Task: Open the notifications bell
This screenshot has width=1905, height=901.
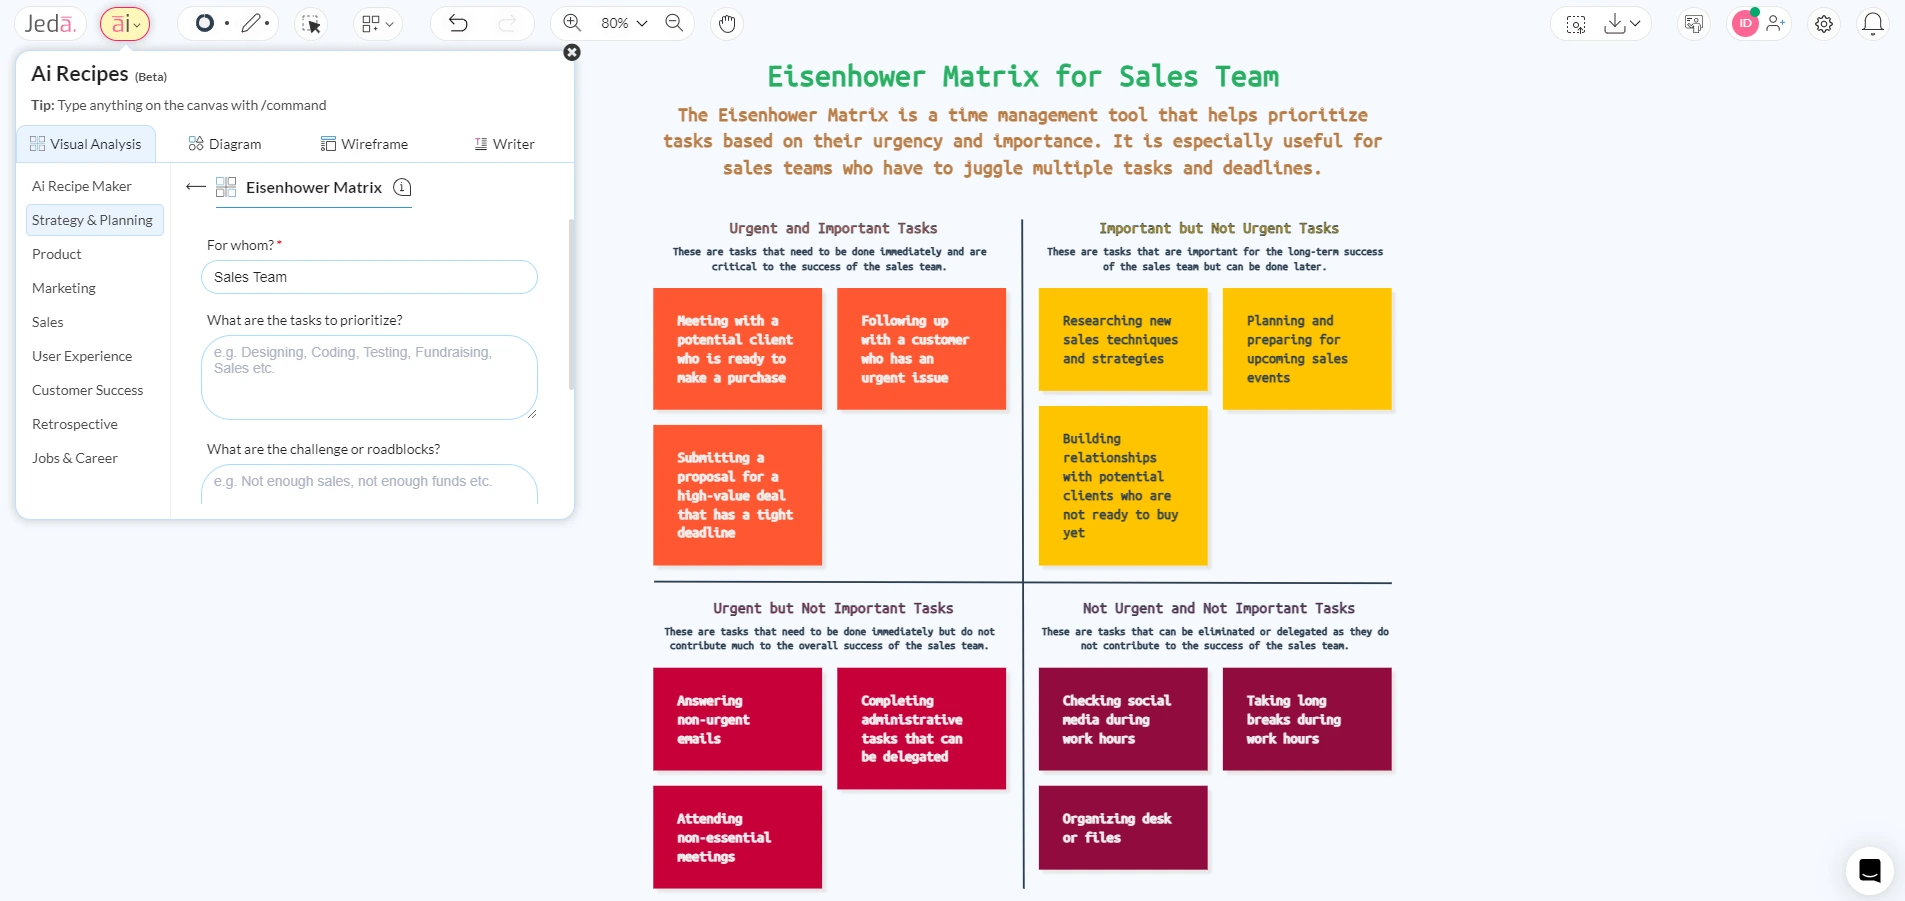Action: pyautogui.click(x=1871, y=23)
